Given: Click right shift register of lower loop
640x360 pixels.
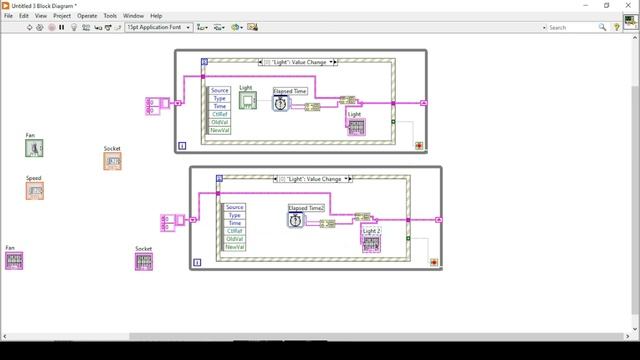Looking at the screenshot, I should 438,220.
